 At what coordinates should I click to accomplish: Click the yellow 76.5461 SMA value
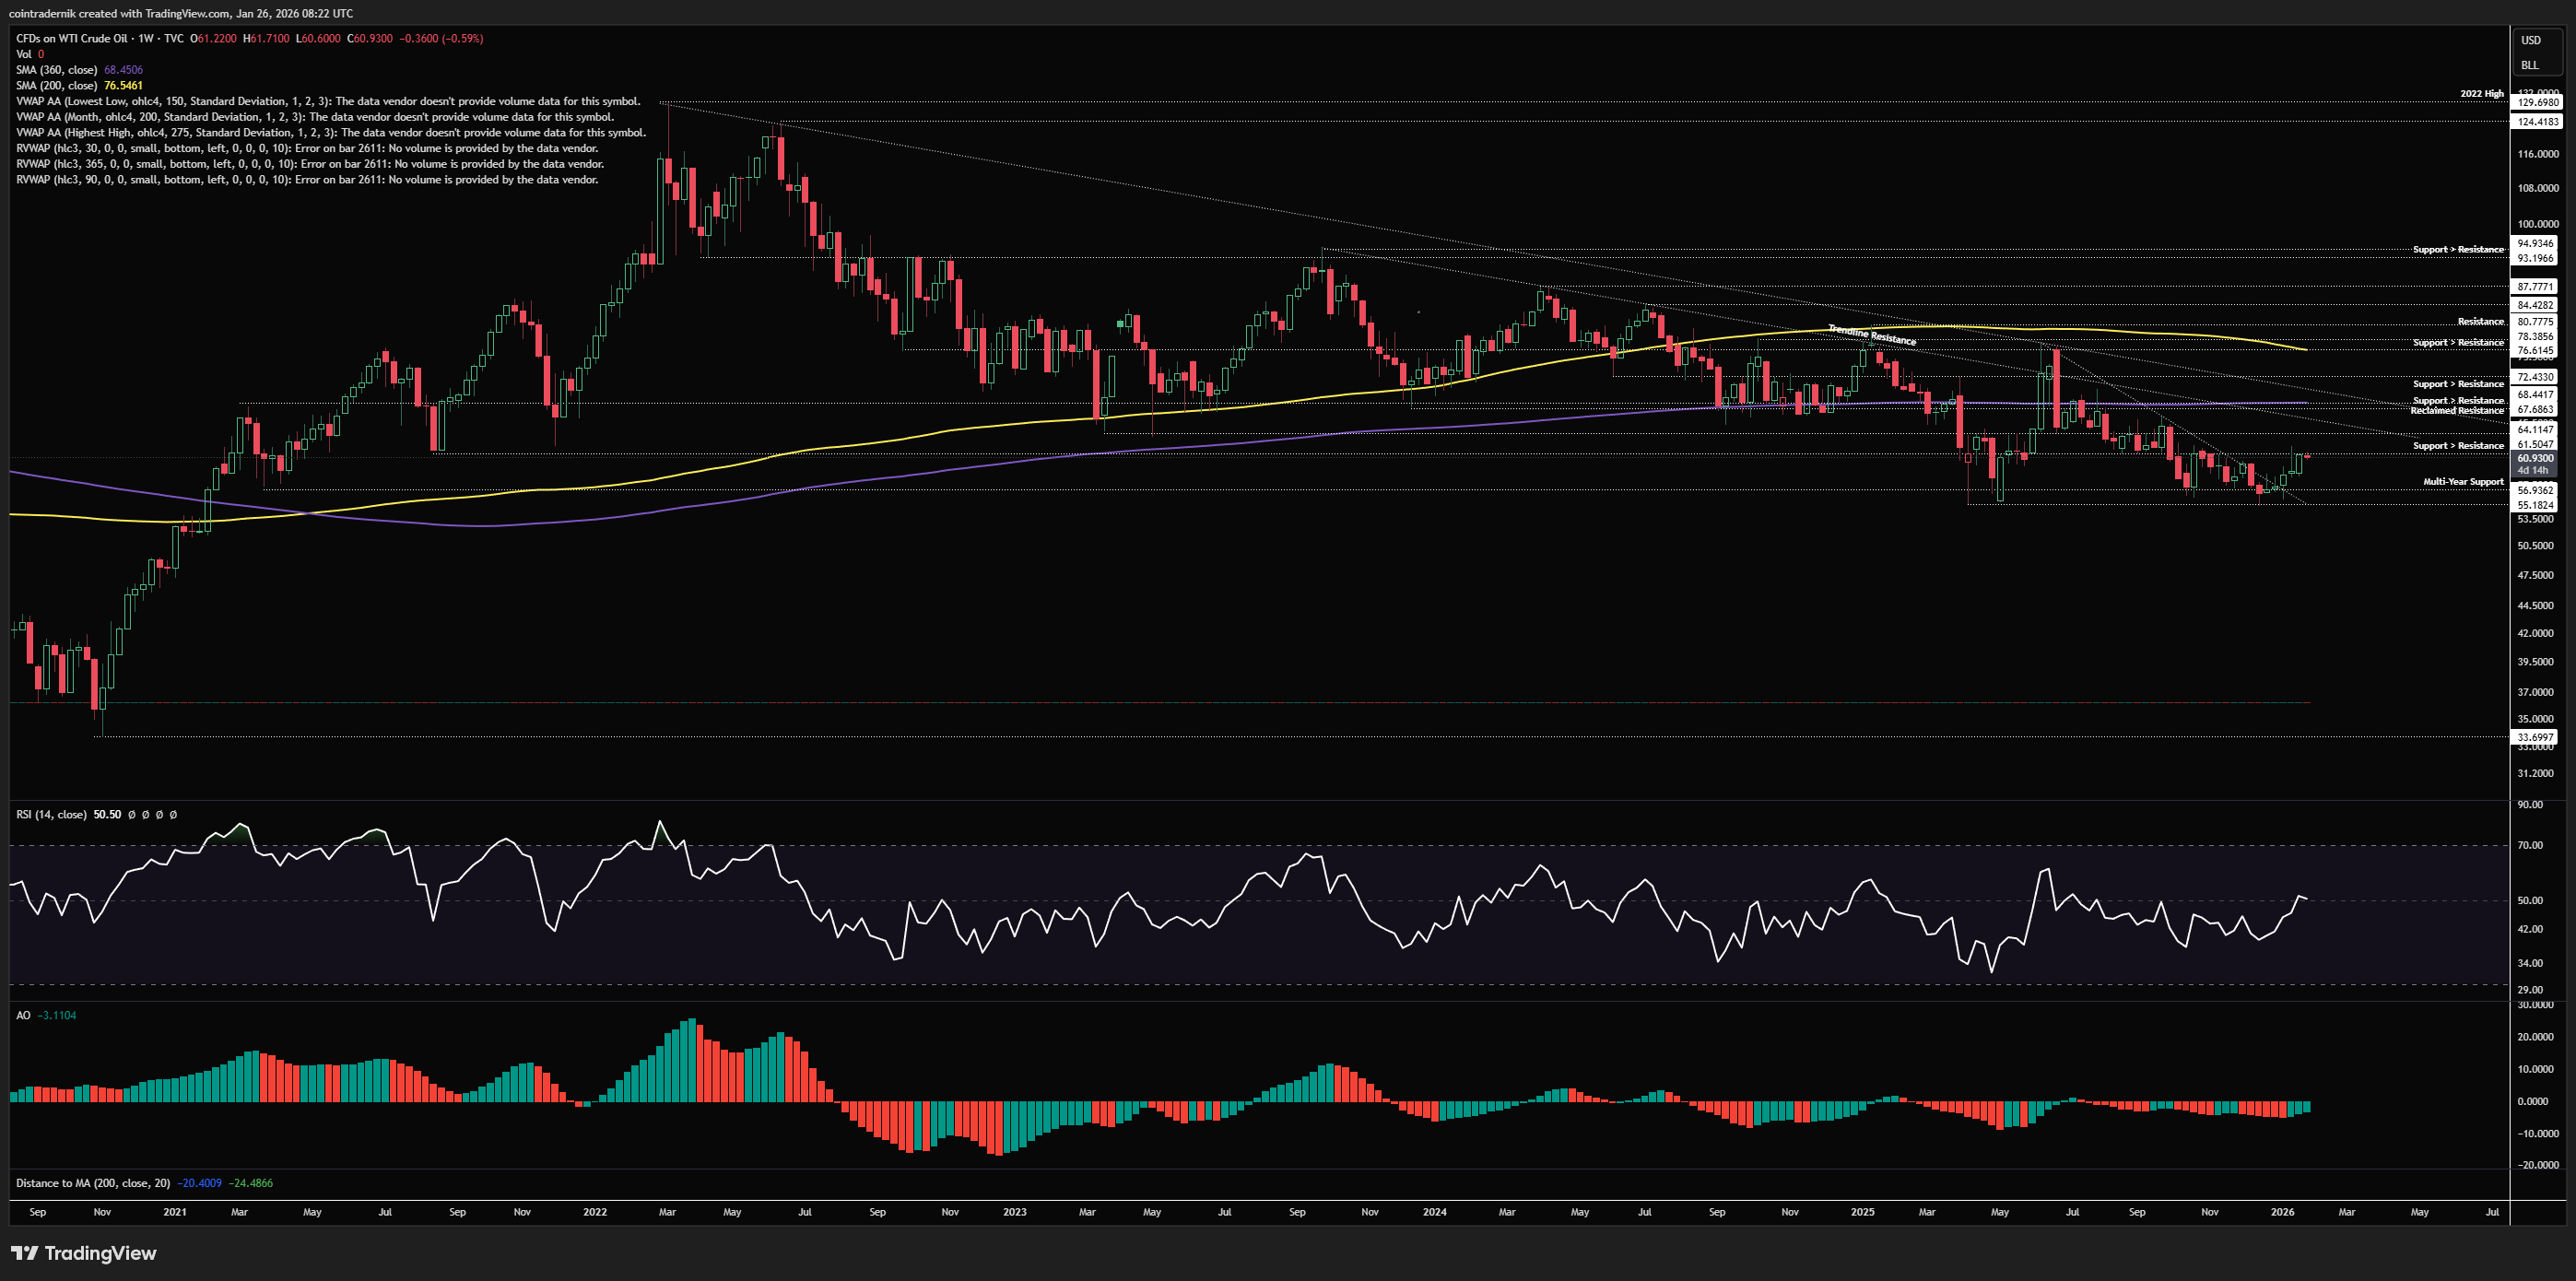(x=123, y=86)
